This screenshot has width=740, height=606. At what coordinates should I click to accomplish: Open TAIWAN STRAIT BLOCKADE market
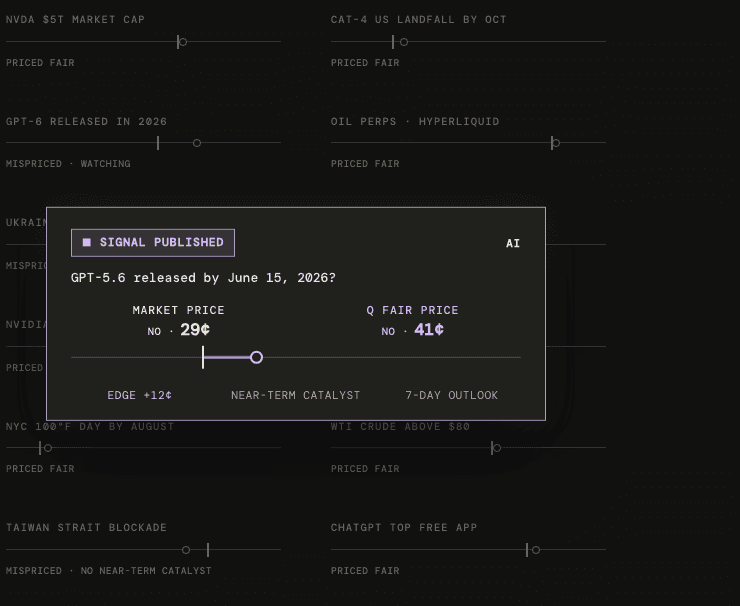(x=86, y=527)
